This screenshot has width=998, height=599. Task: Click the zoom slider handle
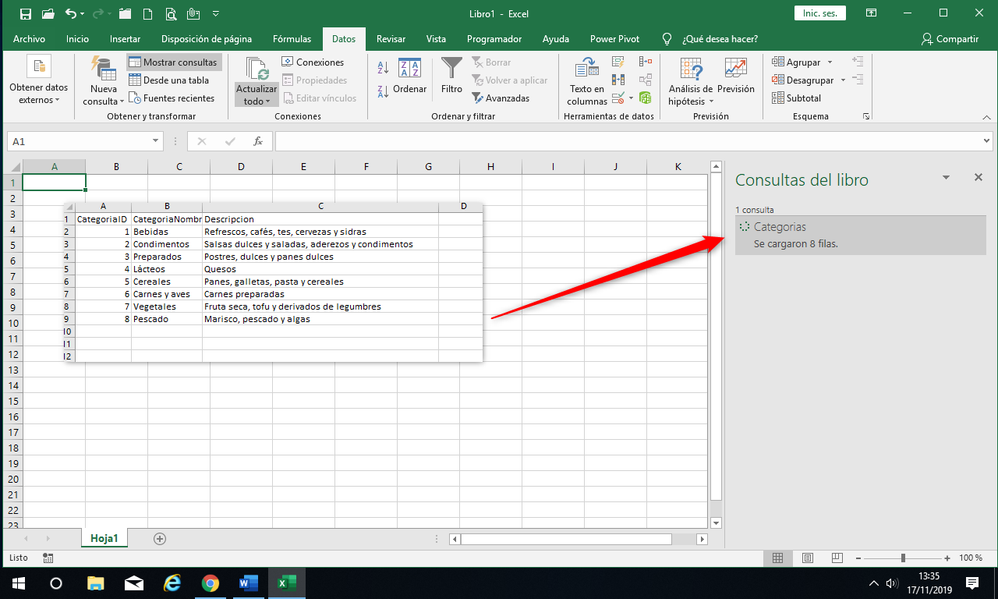903,558
